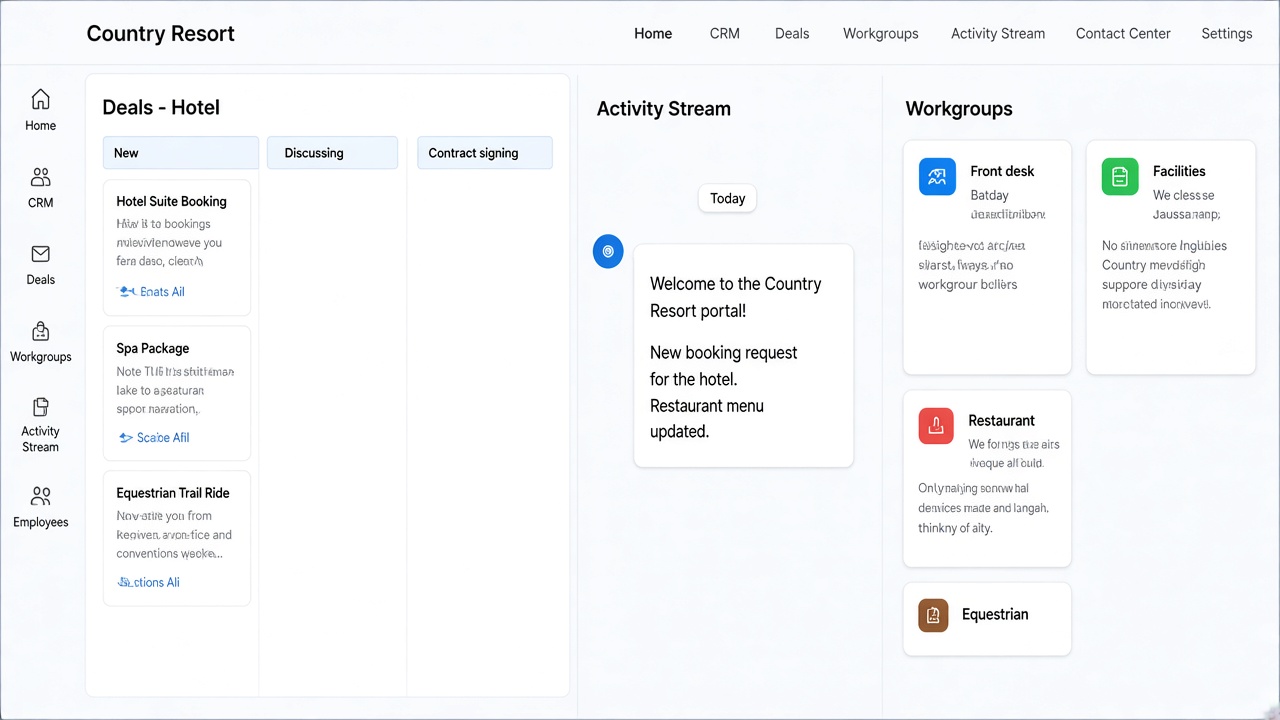Switch to Home in top navigation
Image resolution: width=1280 pixels, height=720 pixels.
(653, 33)
